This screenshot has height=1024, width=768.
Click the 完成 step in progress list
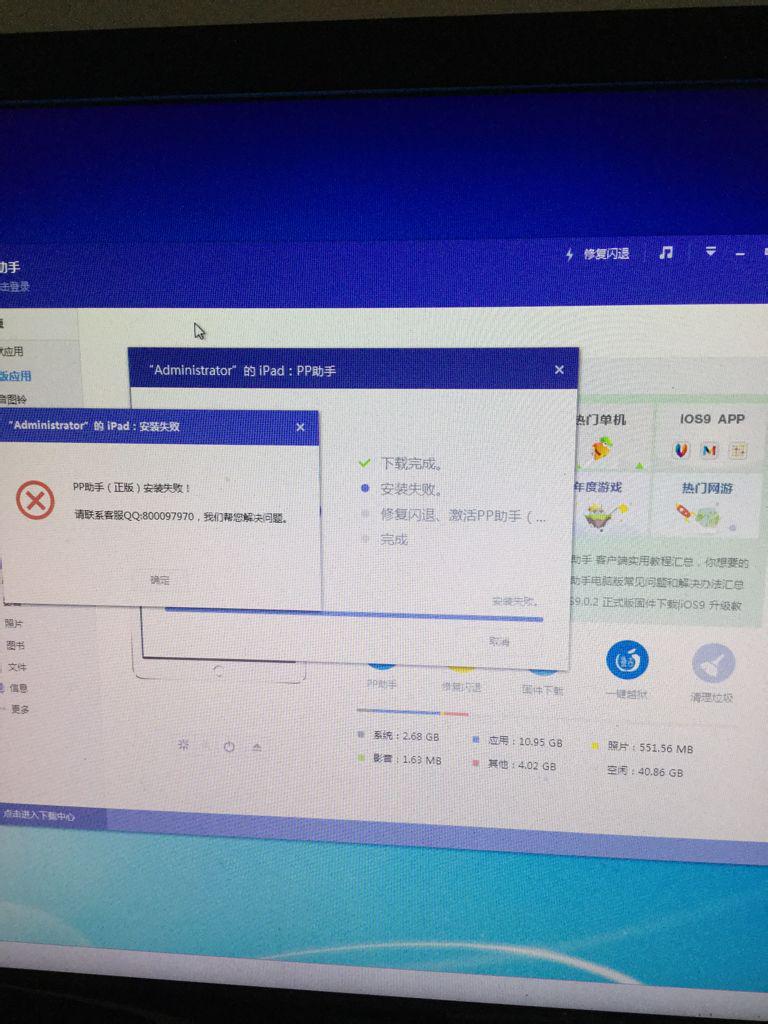pos(394,539)
